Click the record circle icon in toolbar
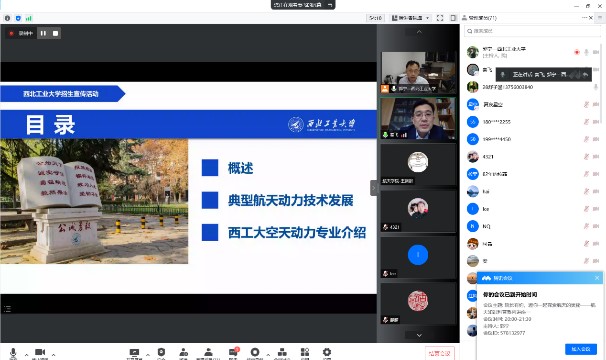Viewport: 606px width, 360px height. click(x=255, y=352)
